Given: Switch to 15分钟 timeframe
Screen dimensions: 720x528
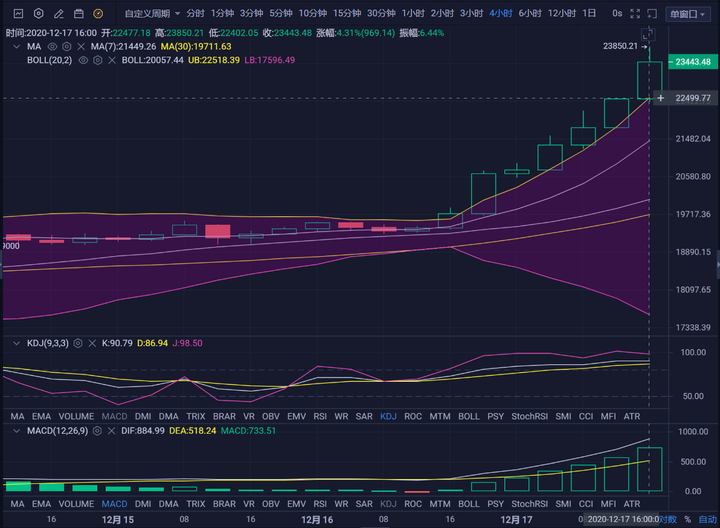Looking at the screenshot, I should coord(347,14).
